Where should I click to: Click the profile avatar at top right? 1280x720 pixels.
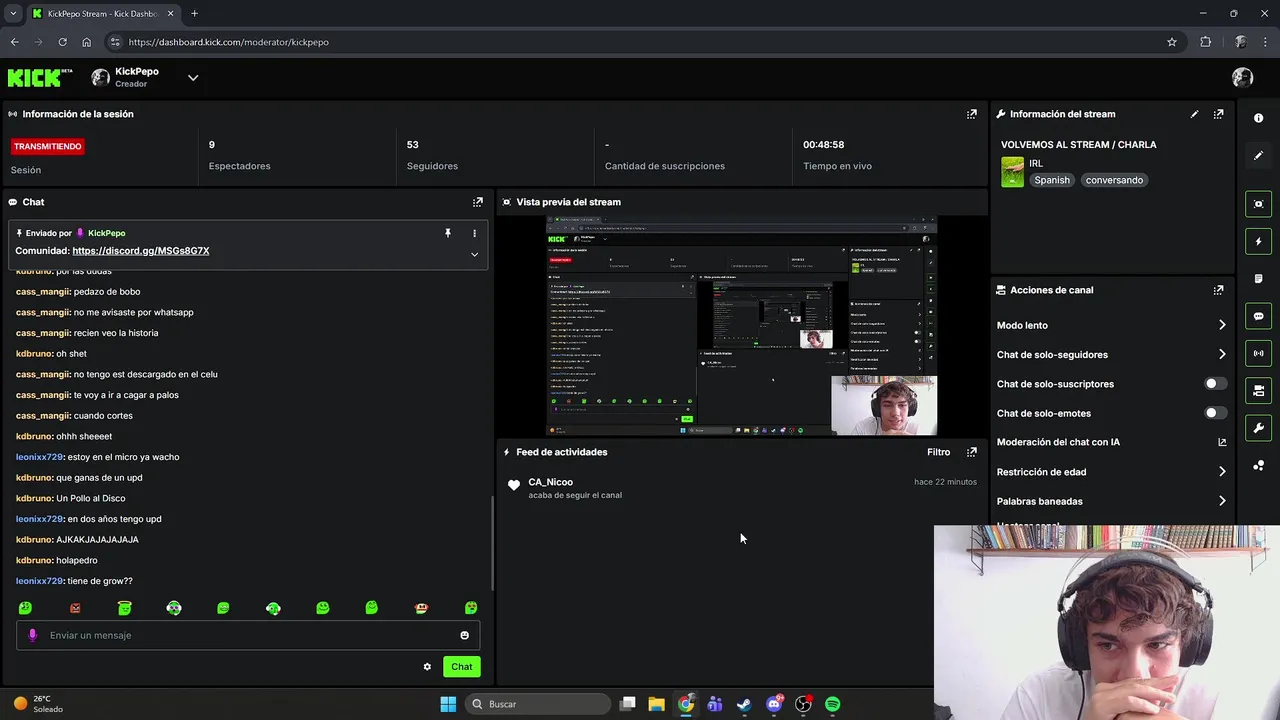(1242, 78)
